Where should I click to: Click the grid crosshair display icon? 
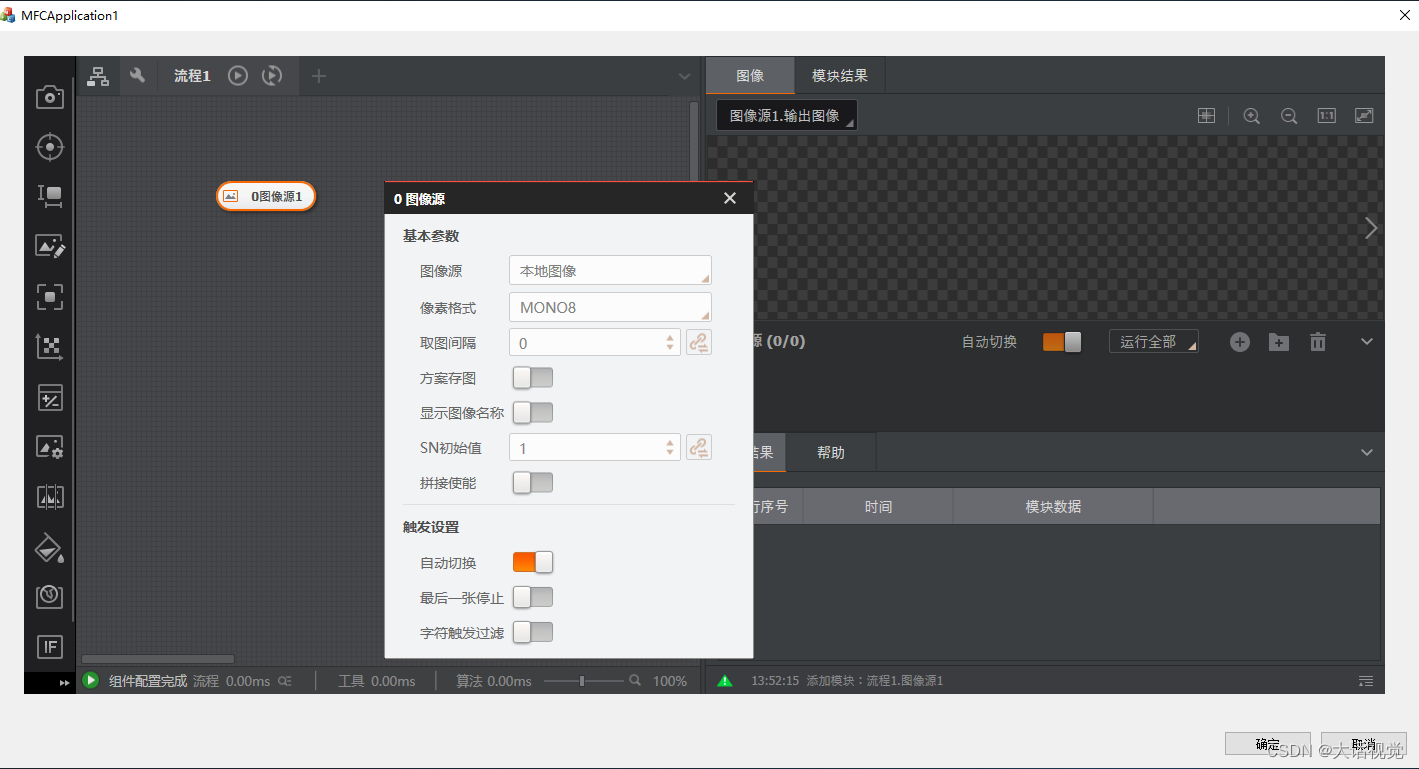point(1207,116)
